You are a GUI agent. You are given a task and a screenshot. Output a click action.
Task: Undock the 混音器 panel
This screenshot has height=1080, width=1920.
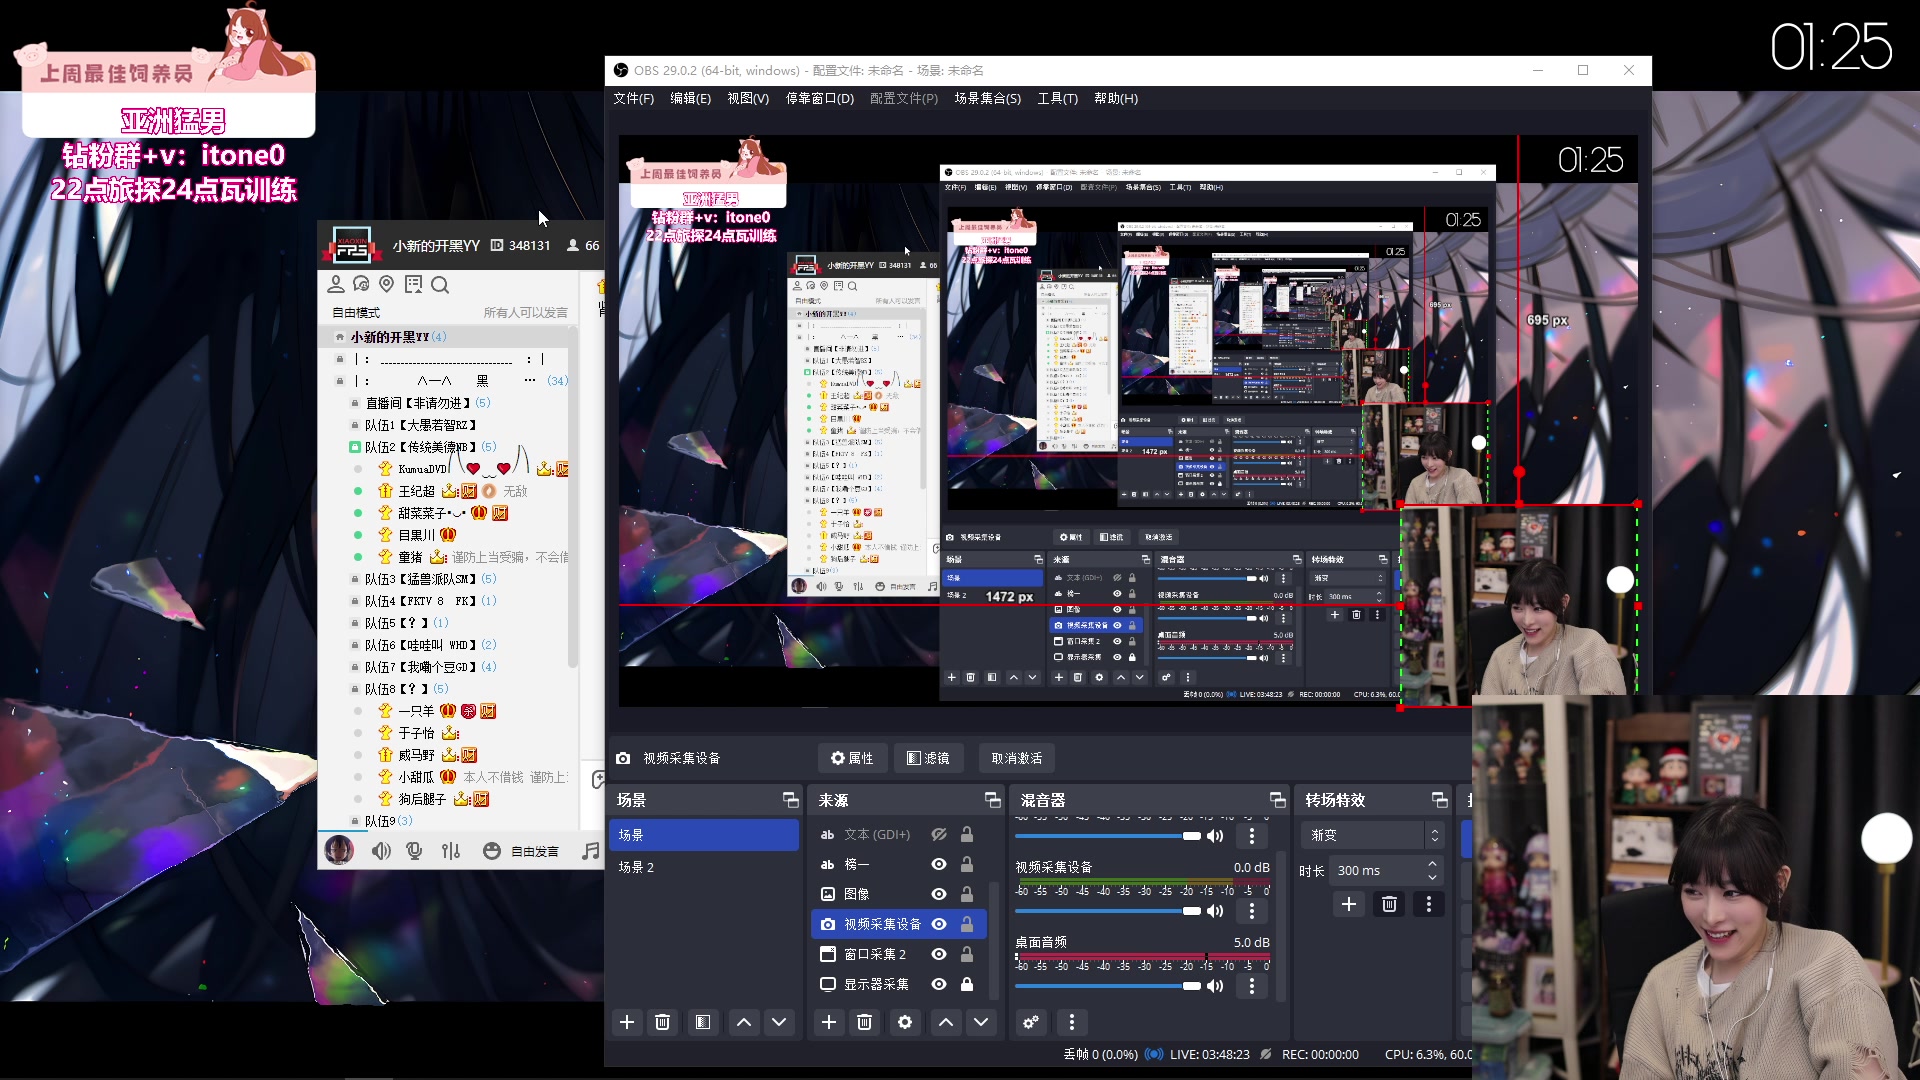(x=1277, y=800)
